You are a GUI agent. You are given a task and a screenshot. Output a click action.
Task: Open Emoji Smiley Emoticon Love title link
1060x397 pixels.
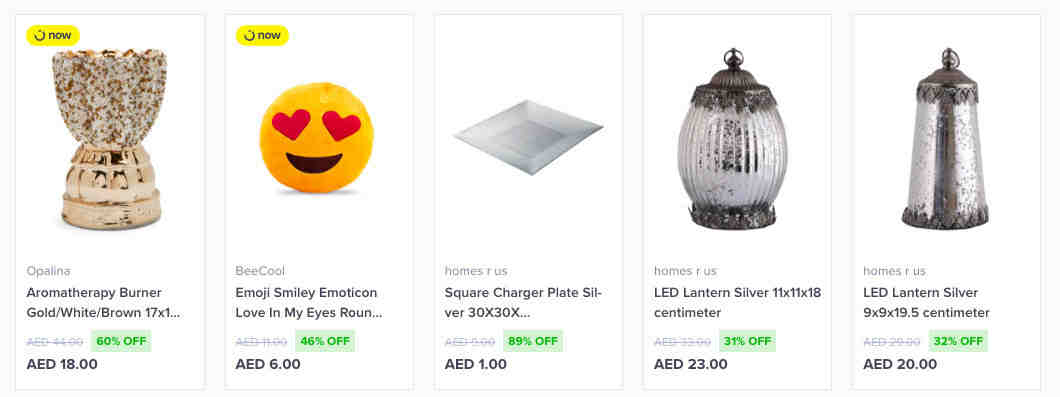(x=309, y=303)
